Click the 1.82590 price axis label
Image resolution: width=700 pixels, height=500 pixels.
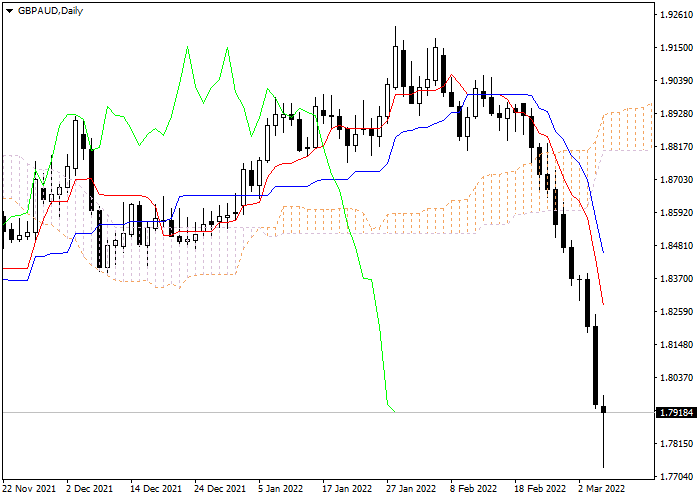click(677, 312)
